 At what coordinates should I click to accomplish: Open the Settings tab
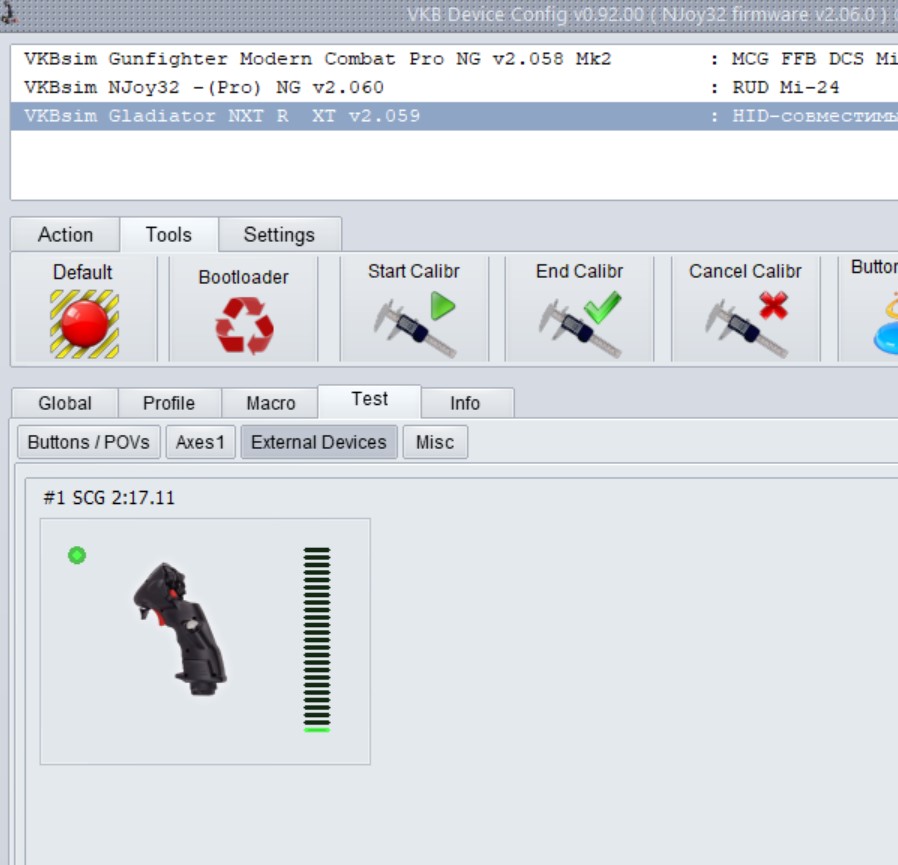(x=279, y=235)
